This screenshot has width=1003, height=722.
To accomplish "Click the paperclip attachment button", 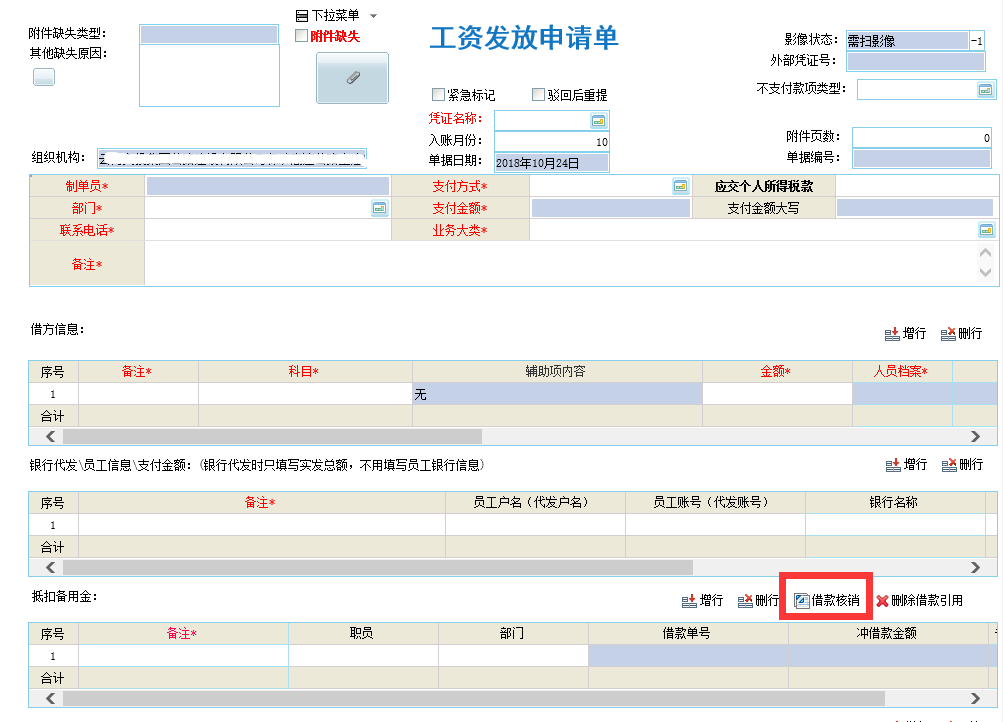I will [352, 78].
